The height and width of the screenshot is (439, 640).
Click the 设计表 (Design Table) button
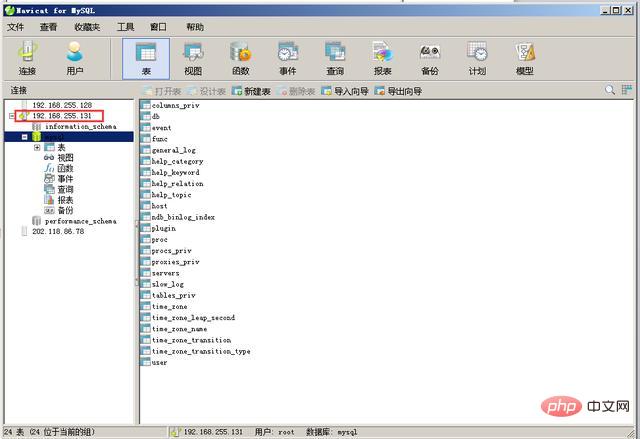tap(207, 91)
